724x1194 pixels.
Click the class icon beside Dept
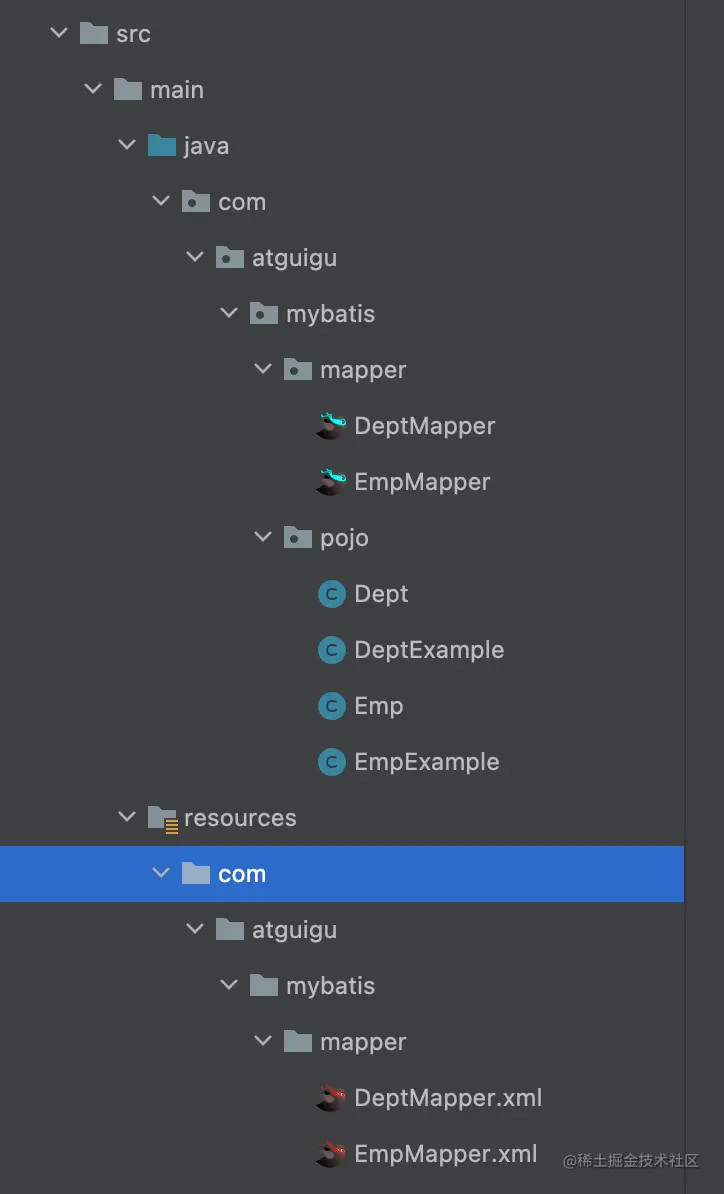(x=330, y=594)
